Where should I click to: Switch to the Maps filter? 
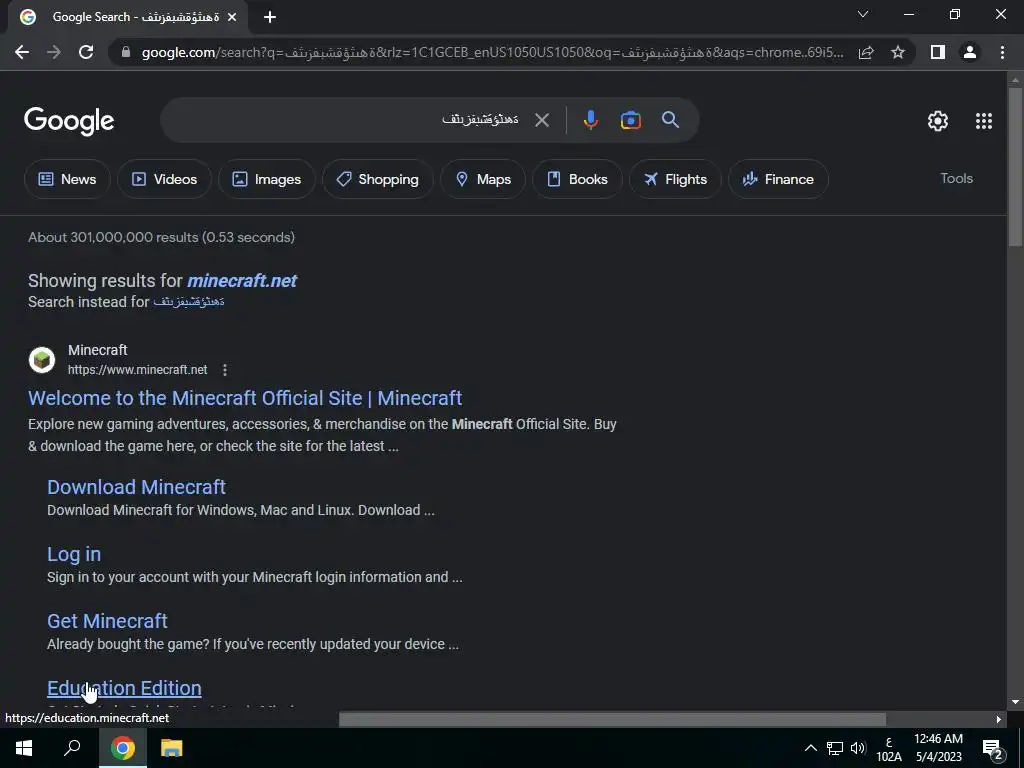483,179
